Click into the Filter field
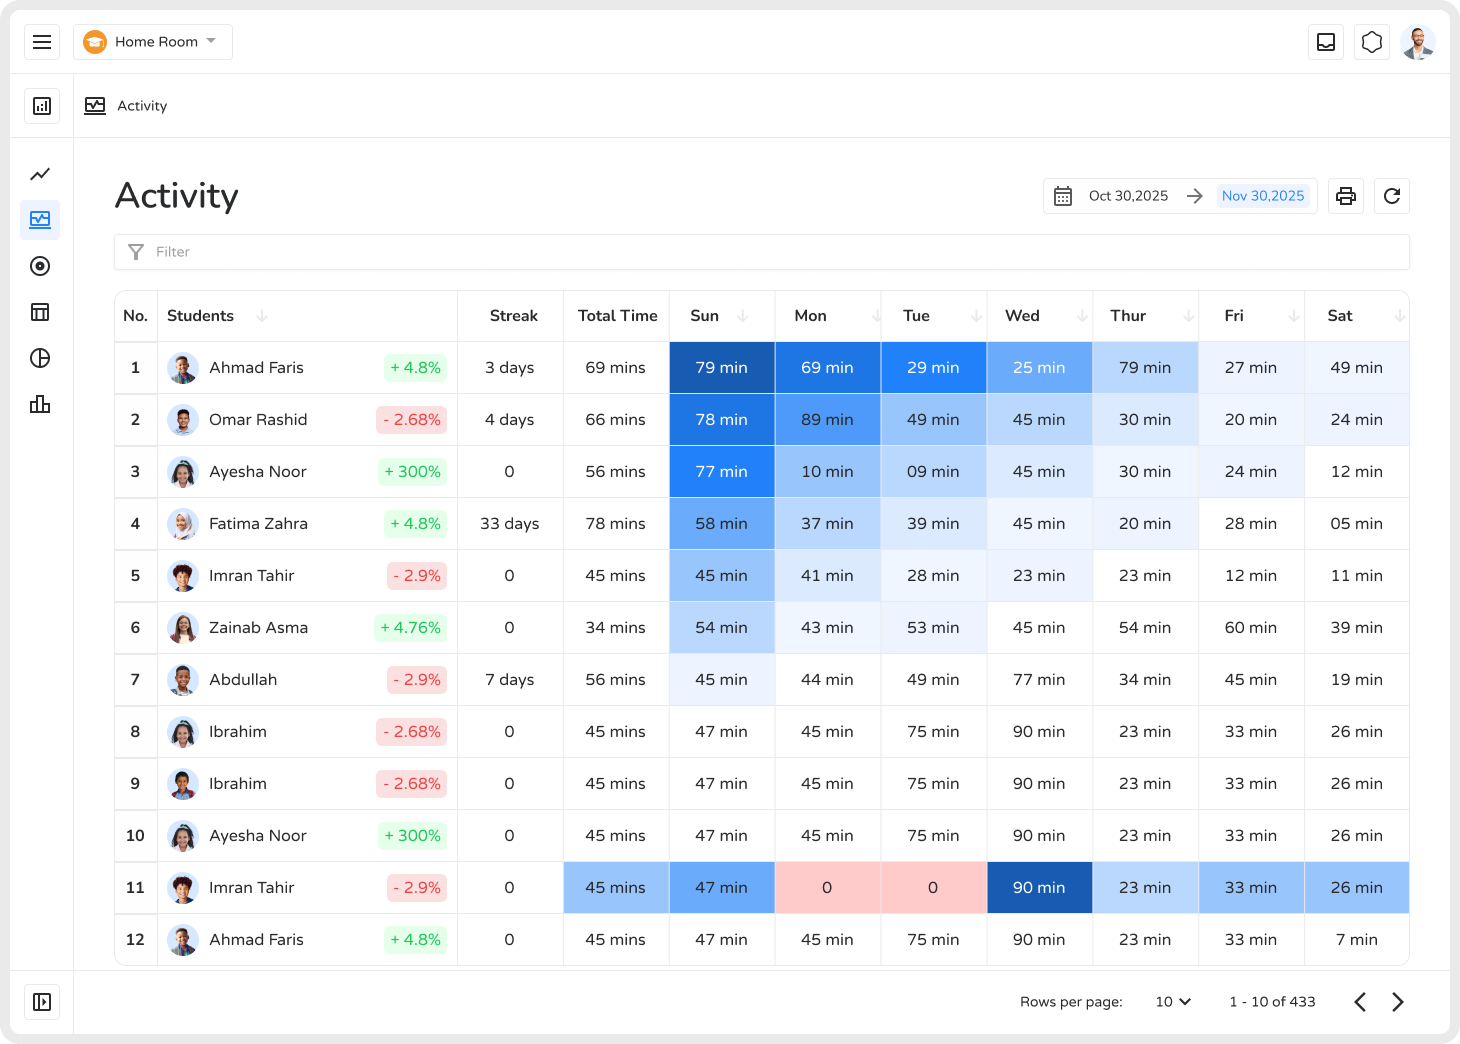Image resolution: width=1460 pixels, height=1044 pixels. (x=762, y=252)
